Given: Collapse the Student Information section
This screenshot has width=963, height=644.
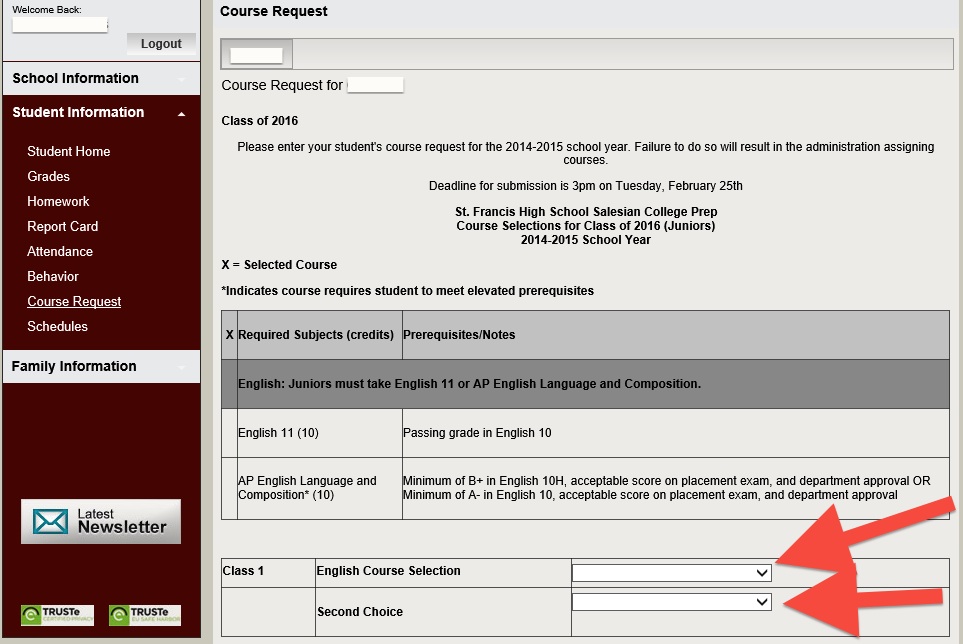Looking at the screenshot, I should coord(101,112).
